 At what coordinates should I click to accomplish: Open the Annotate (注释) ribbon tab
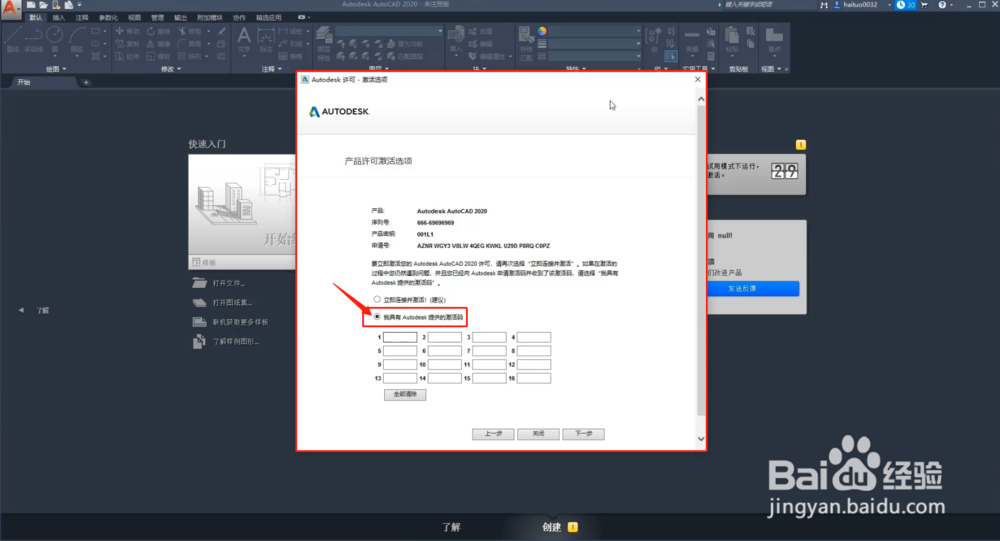82,18
